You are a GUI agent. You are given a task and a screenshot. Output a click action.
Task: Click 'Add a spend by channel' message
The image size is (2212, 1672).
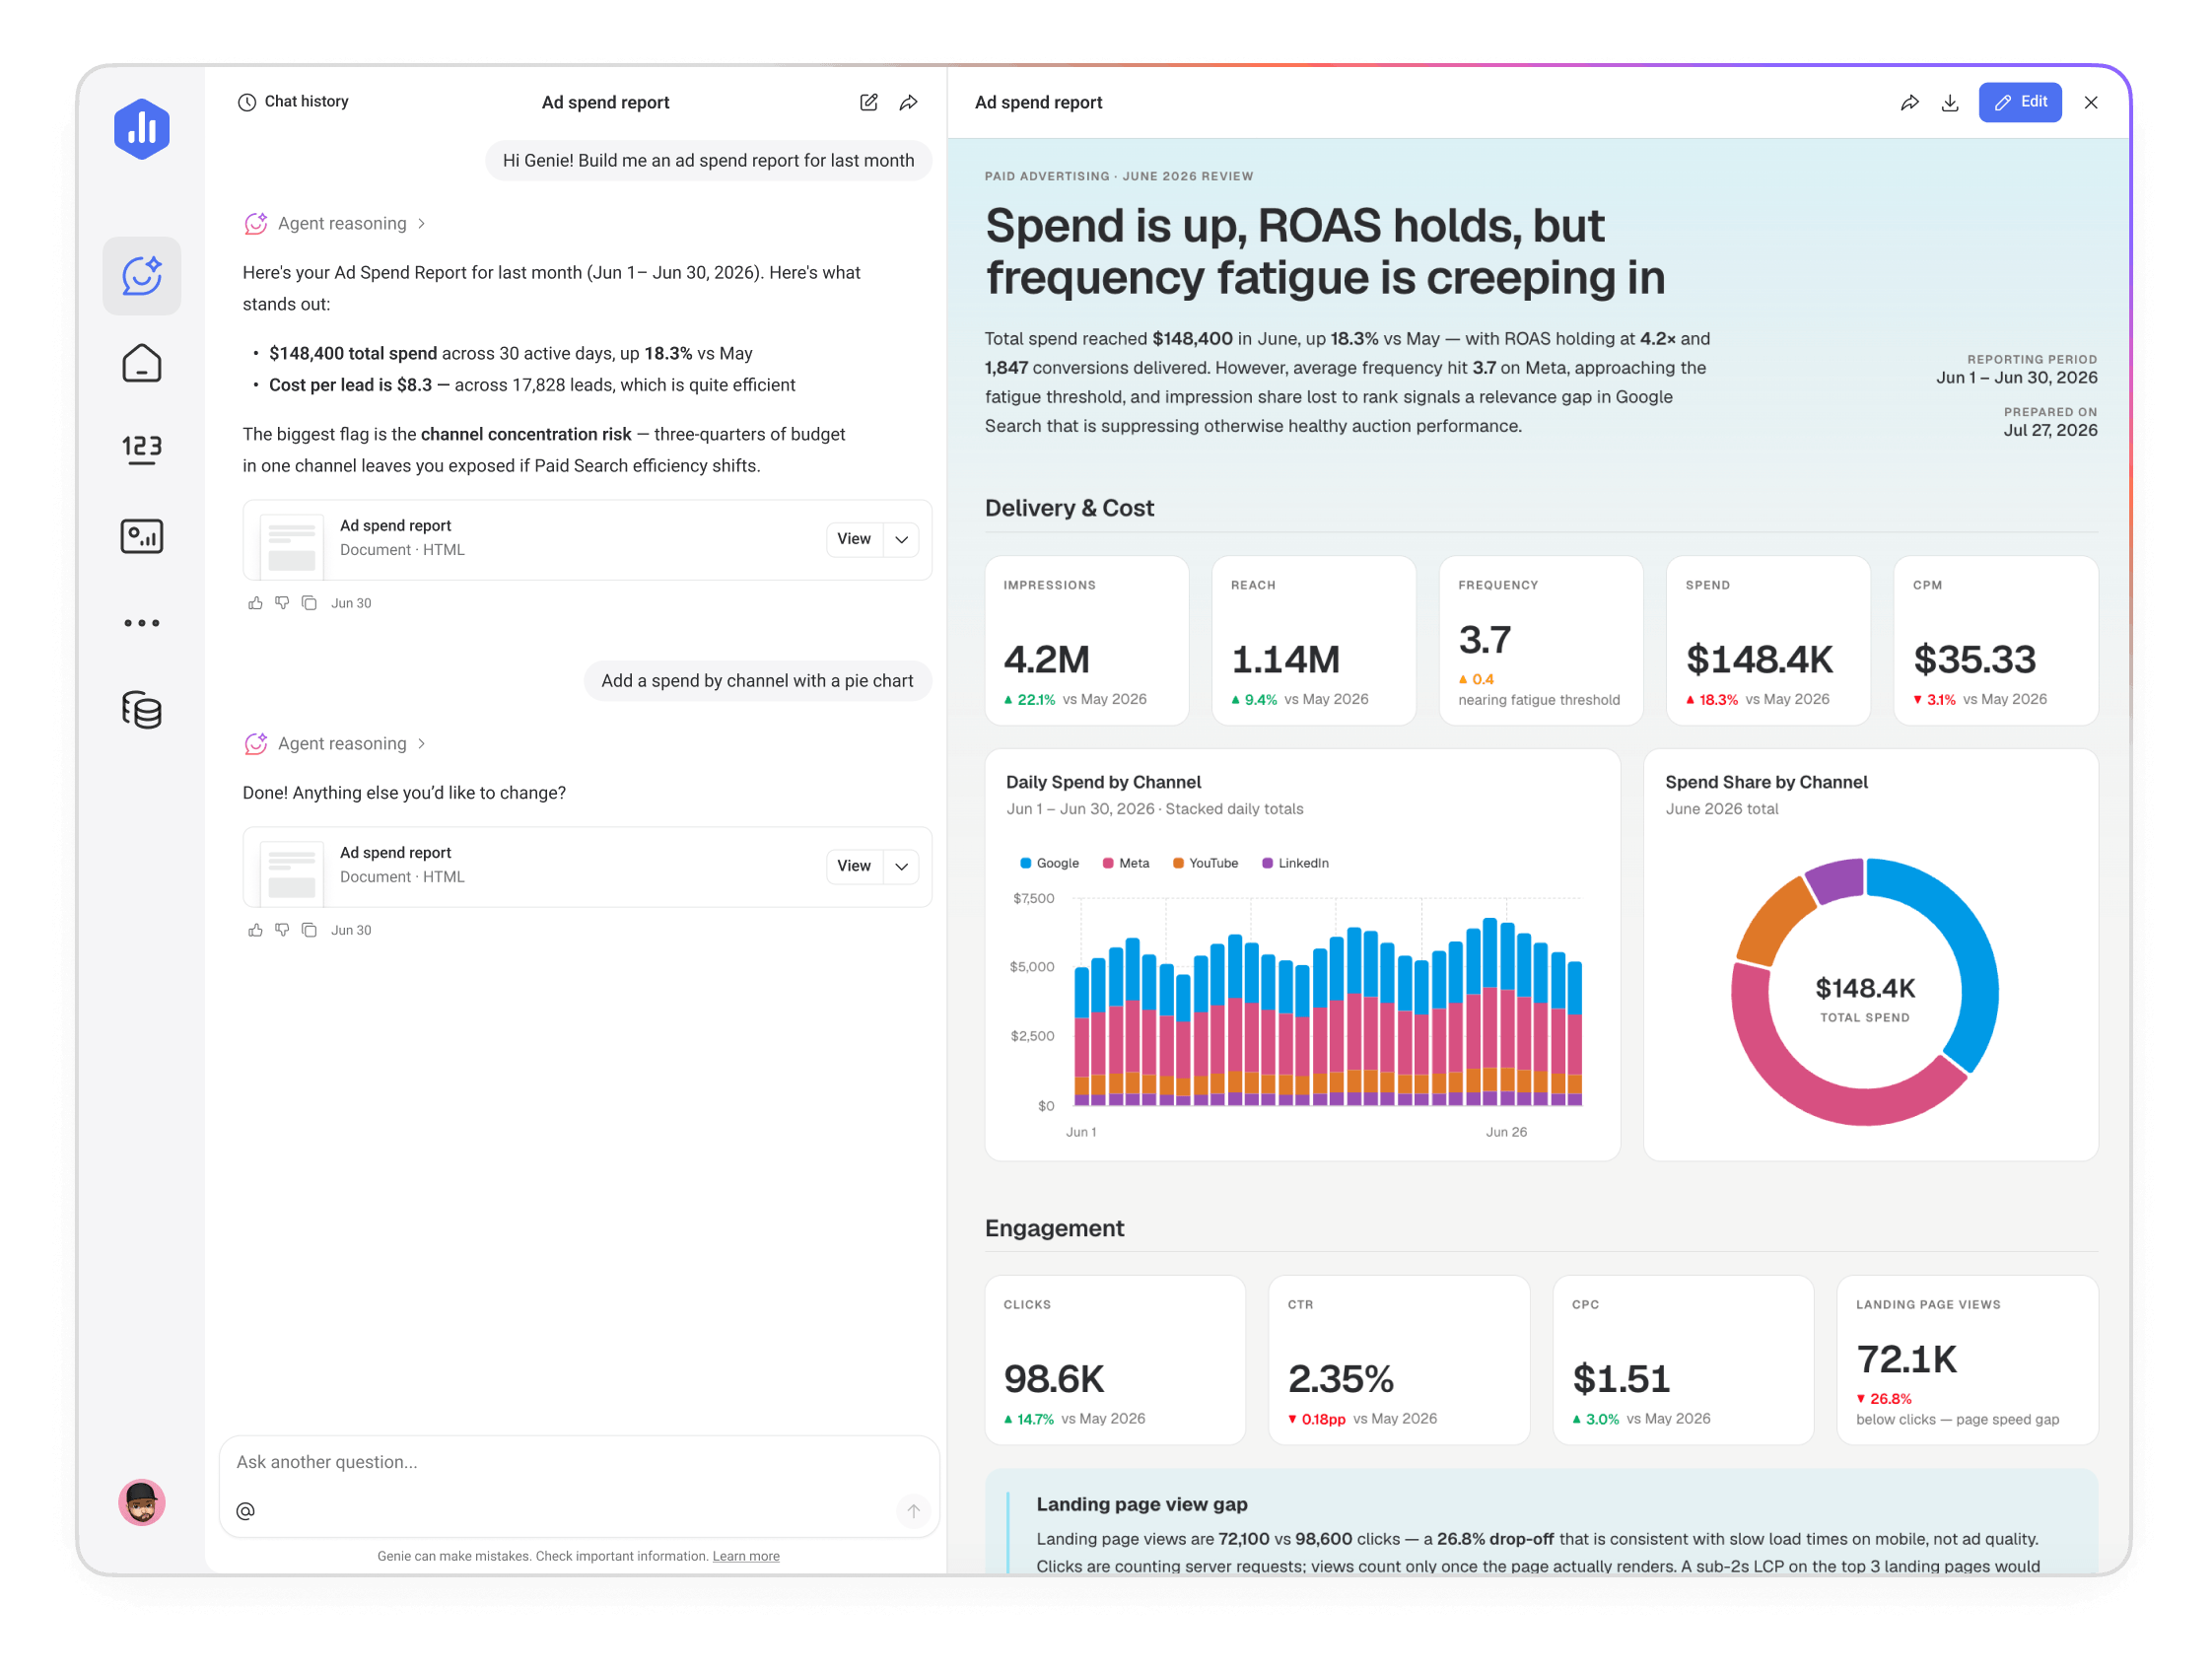tap(757, 681)
